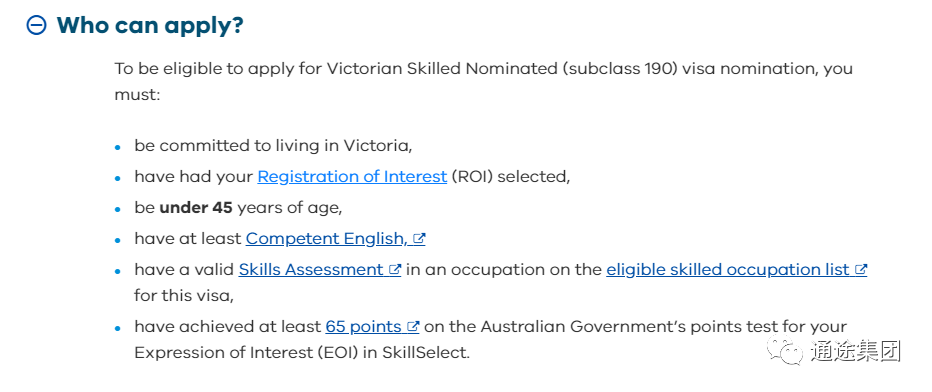Click "Expression of Interest (EOI) in SkillSelect" text
The width and height of the screenshot is (932, 392).
click(302, 352)
